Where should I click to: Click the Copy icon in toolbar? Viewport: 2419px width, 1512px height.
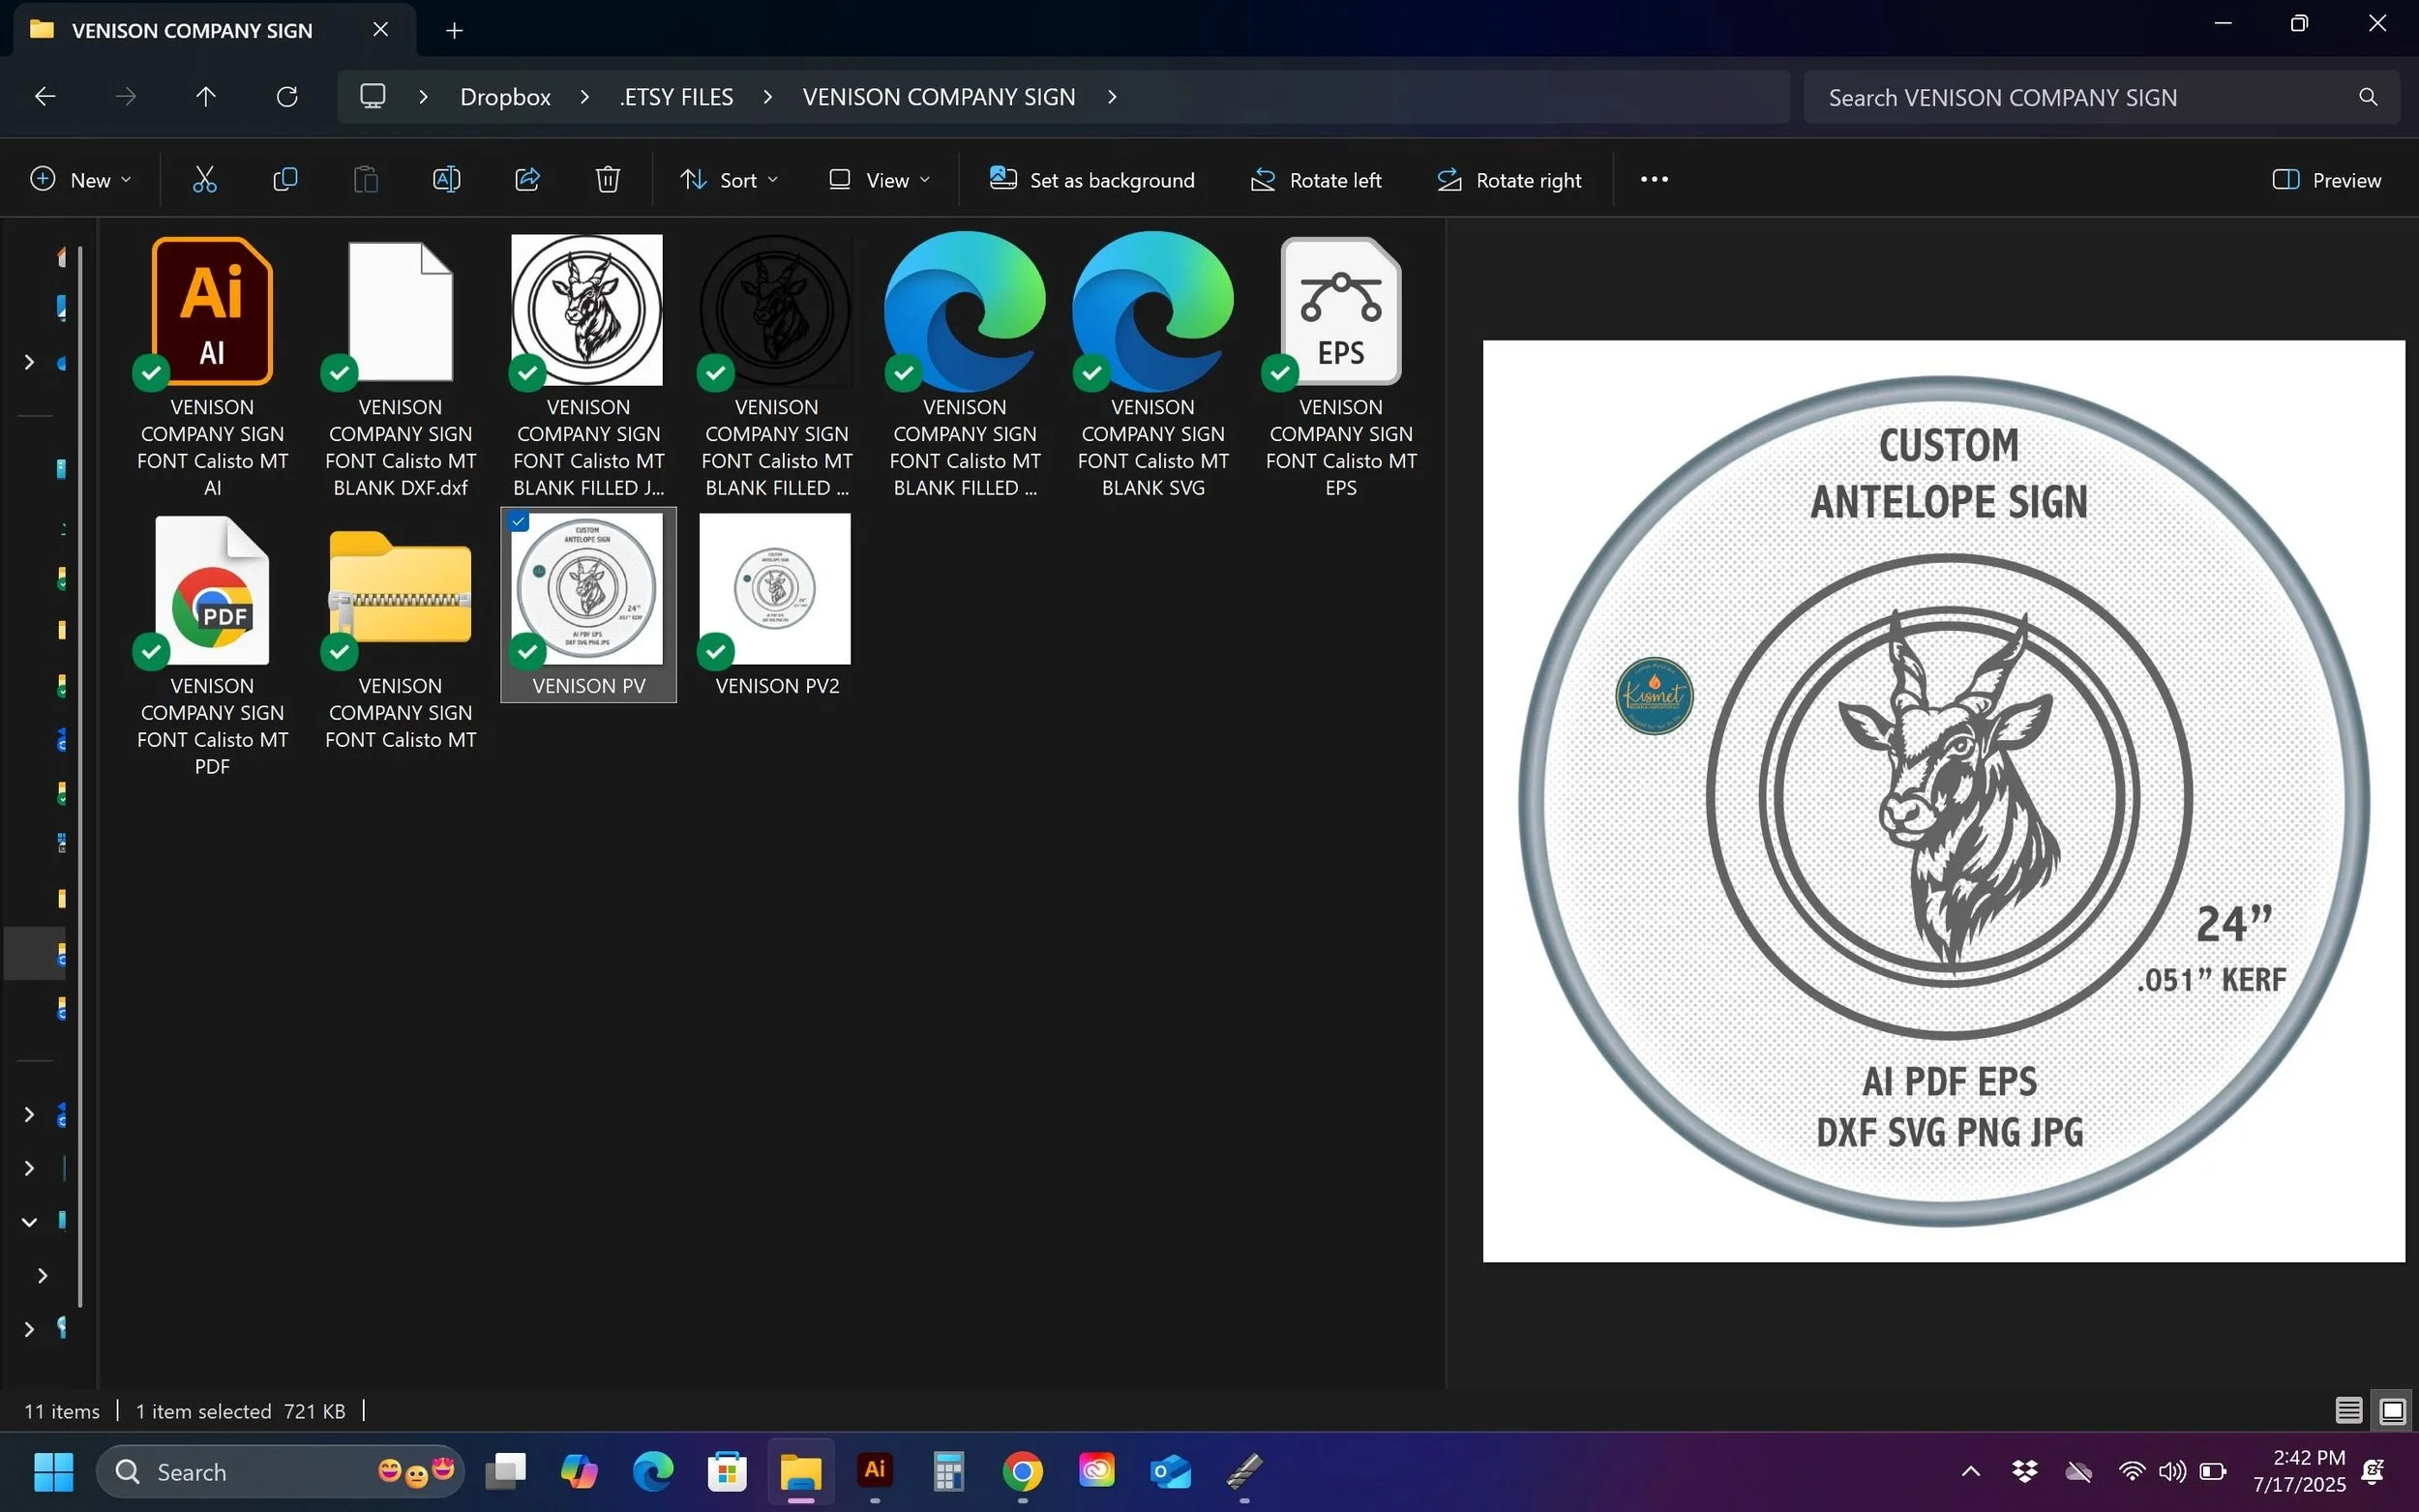click(285, 180)
